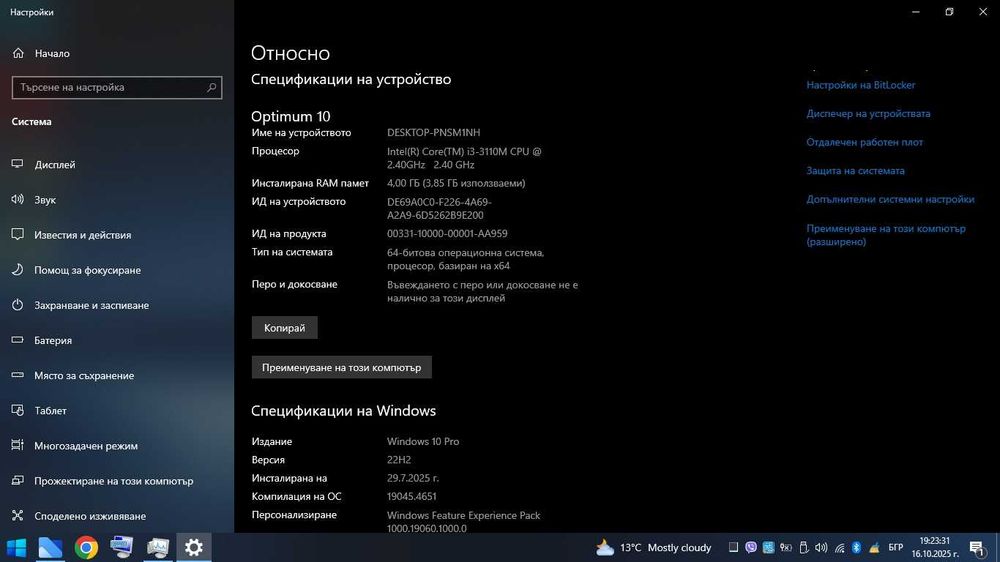Image resolution: width=1000 pixels, height=562 pixels.
Task: Click the install date 29.7.2025 г.
Action: click(413, 478)
